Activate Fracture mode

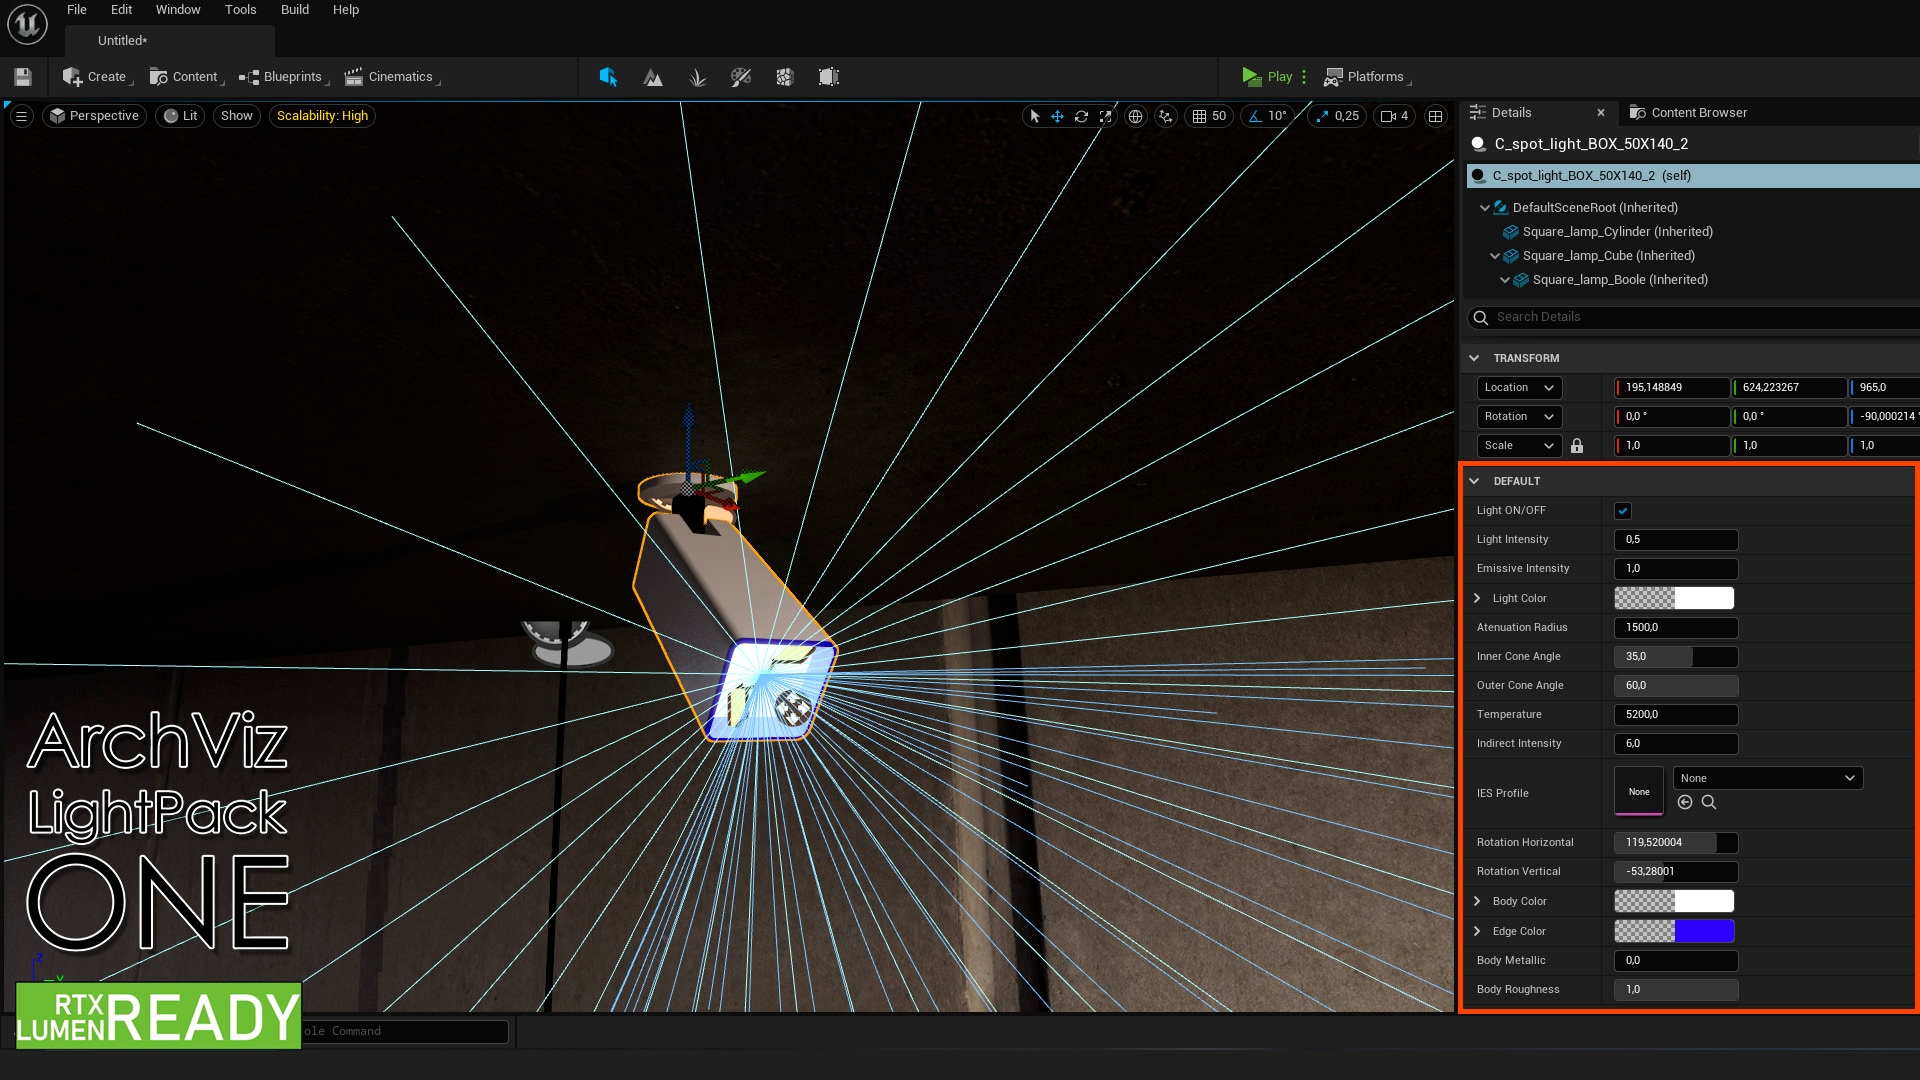pos(784,76)
